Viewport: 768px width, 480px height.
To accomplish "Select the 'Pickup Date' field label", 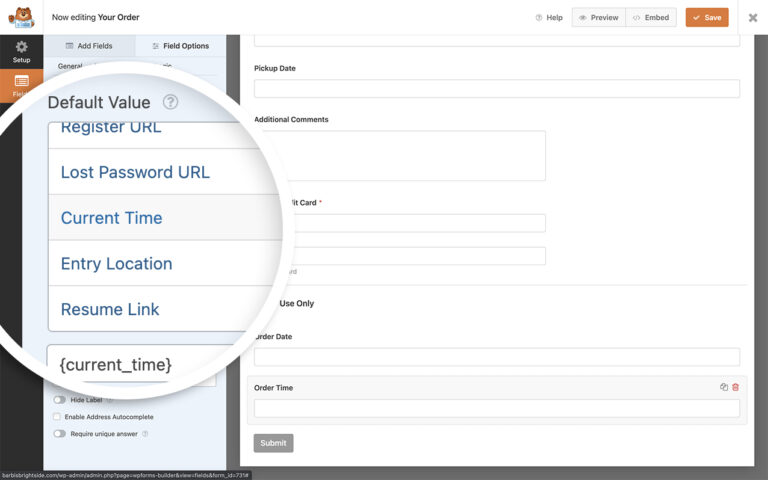I will [x=275, y=68].
